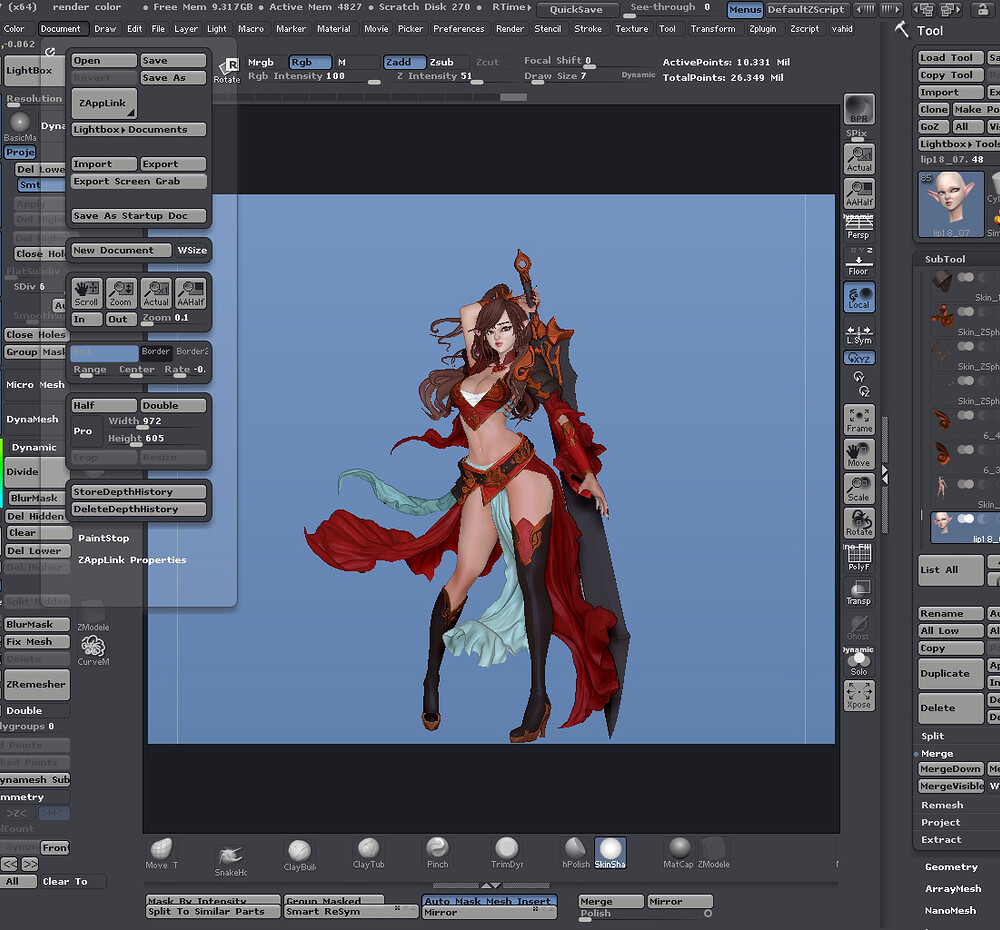This screenshot has width=1000, height=930.
Task: Select the hPolish brush
Action: click(x=576, y=853)
